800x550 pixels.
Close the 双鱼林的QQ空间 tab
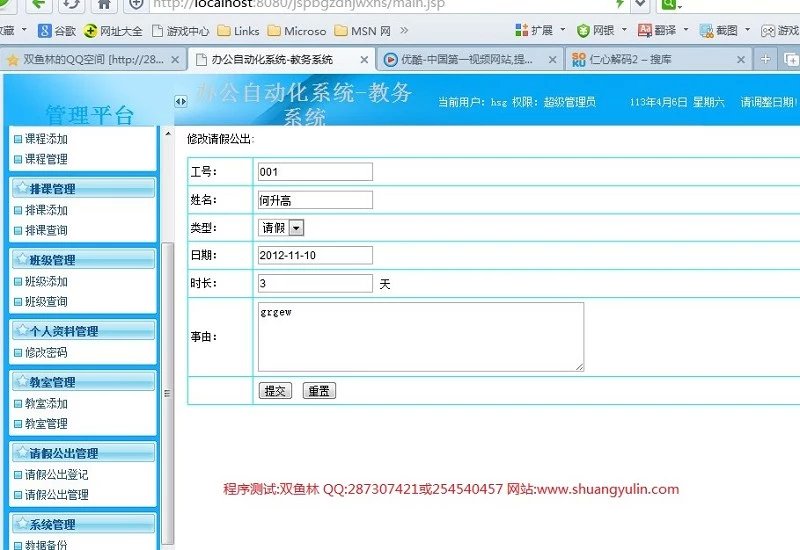pos(175,60)
